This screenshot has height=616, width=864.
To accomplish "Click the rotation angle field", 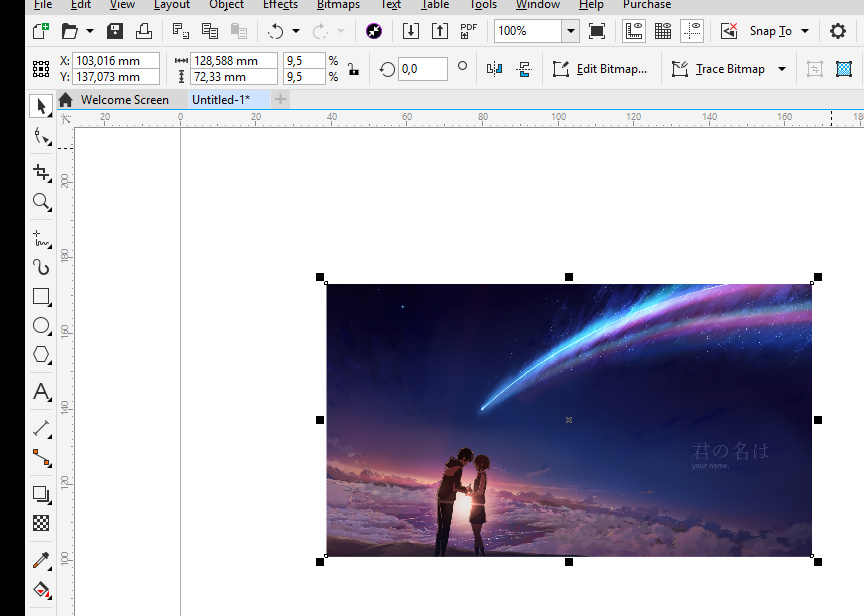I will pos(422,69).
